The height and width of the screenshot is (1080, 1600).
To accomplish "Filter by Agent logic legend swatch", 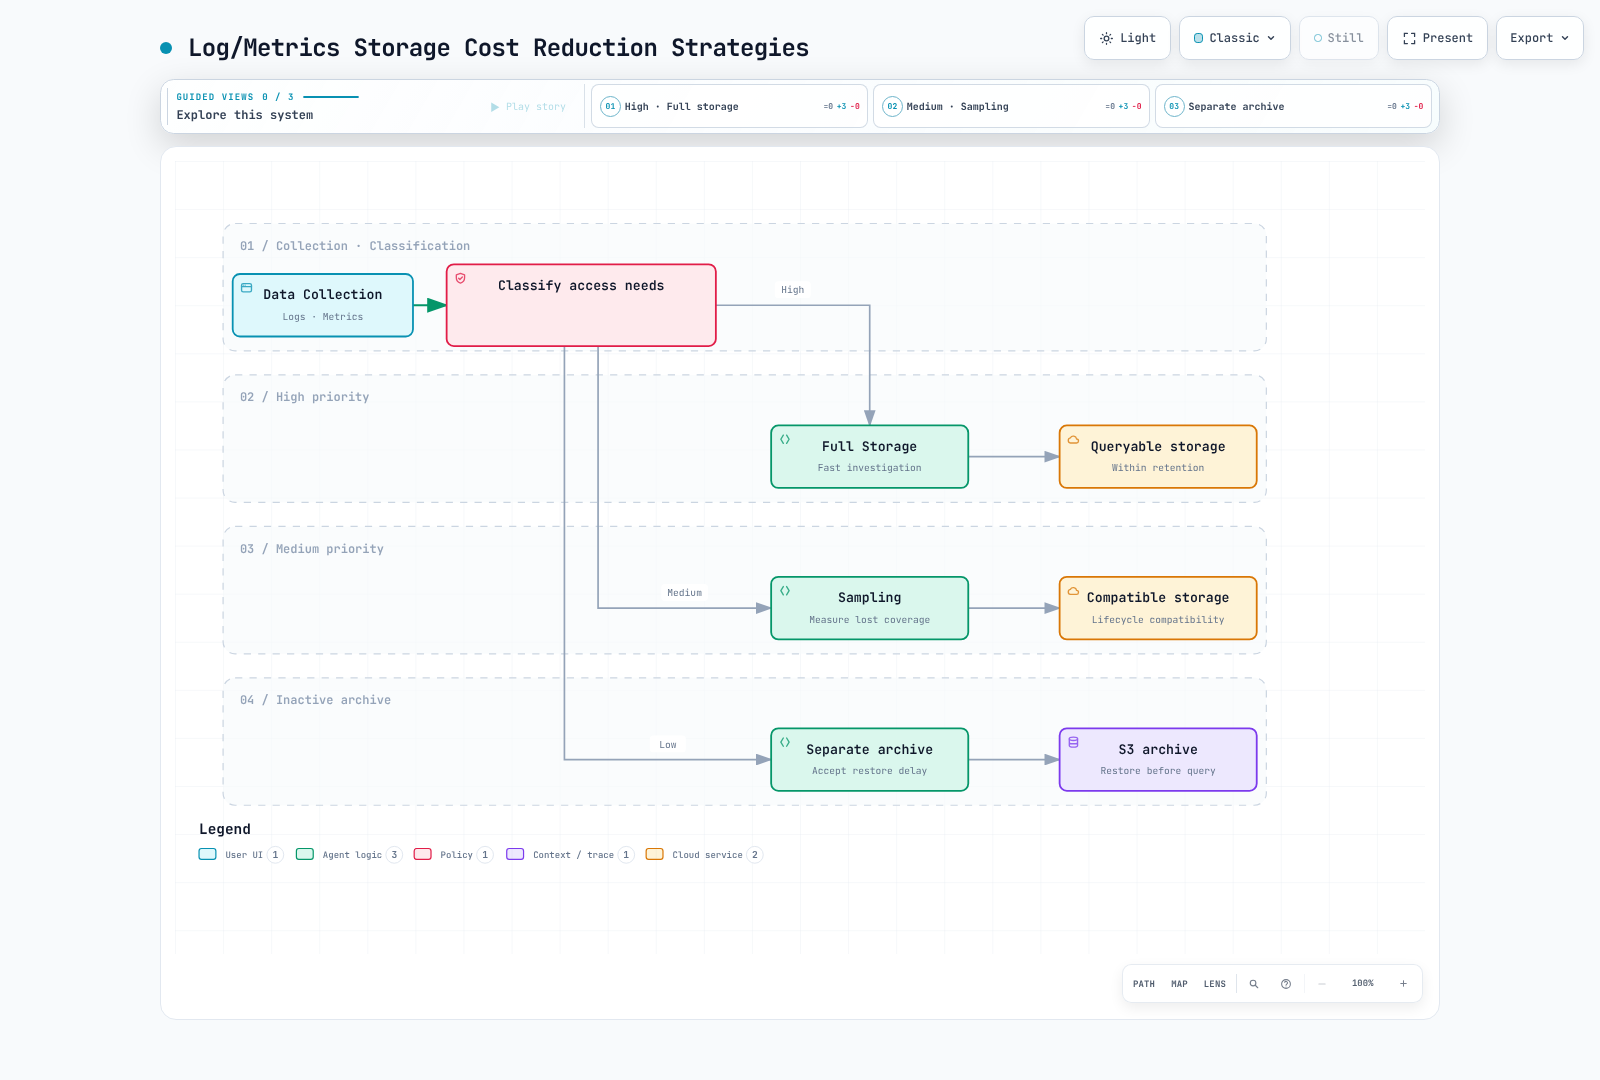I will (305, 855).
